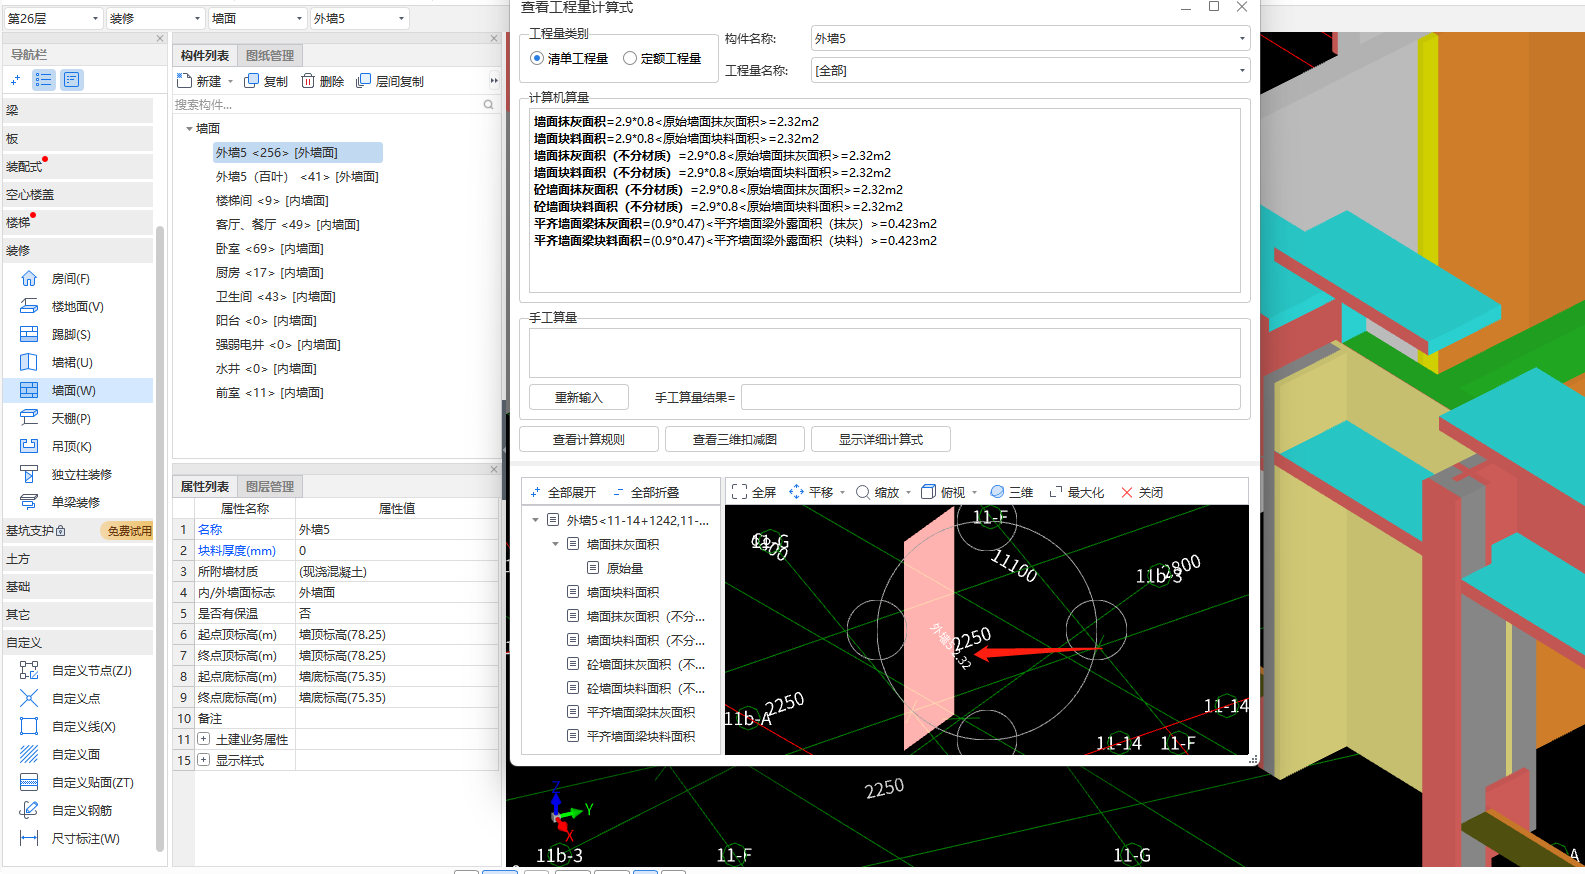Open the 土方 navigation section
Viewport: 1585px width, 874px height.
78,559
